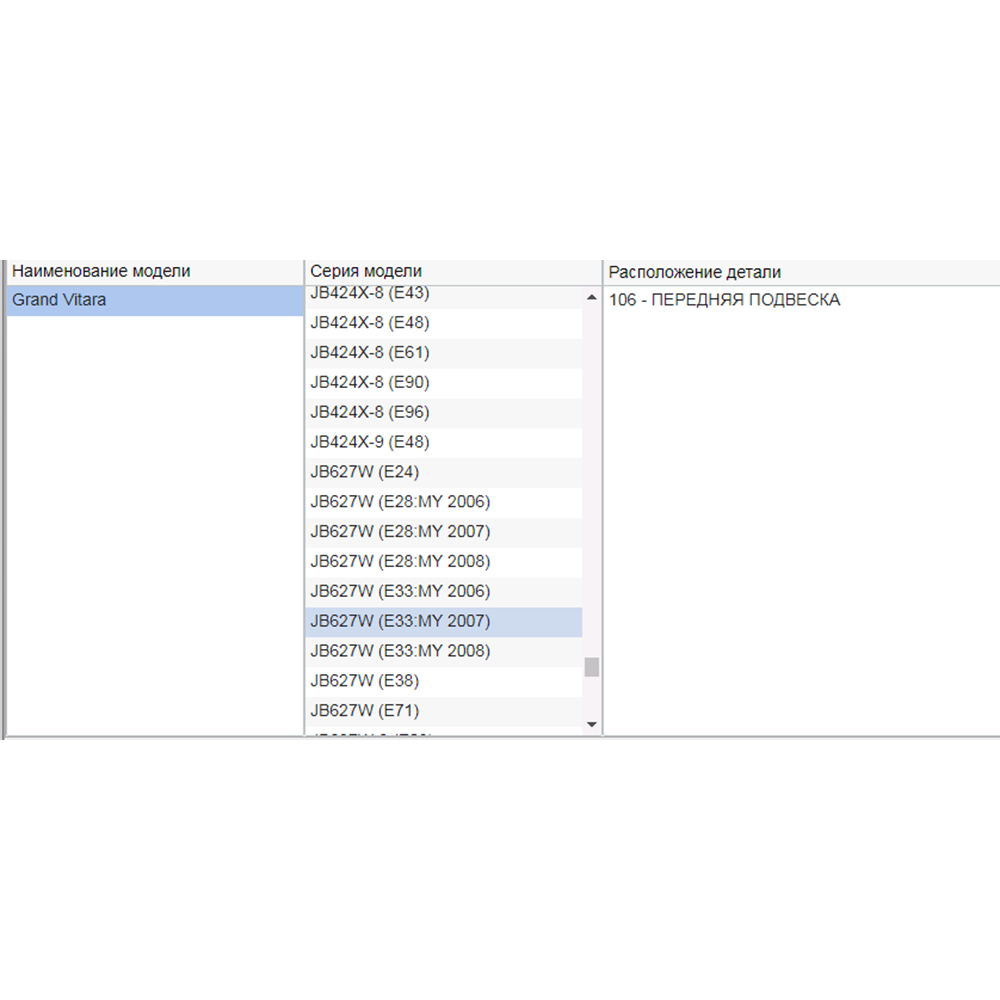Image resolution: width=1000 pixels, height=1000 pixels.
Task: Select series JB627W (E28:MY 2006)
Action: (x=400, y=502)
